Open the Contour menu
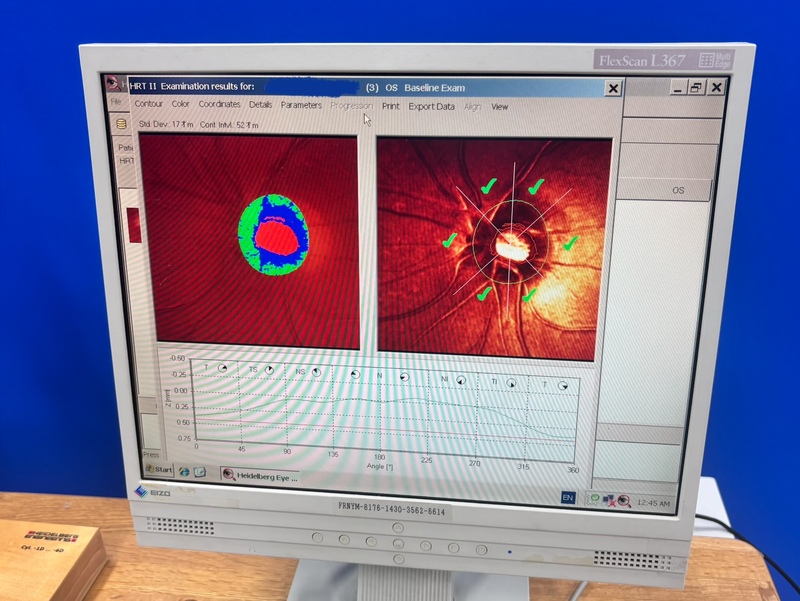The image size is (800, 601). pos(148,104)
